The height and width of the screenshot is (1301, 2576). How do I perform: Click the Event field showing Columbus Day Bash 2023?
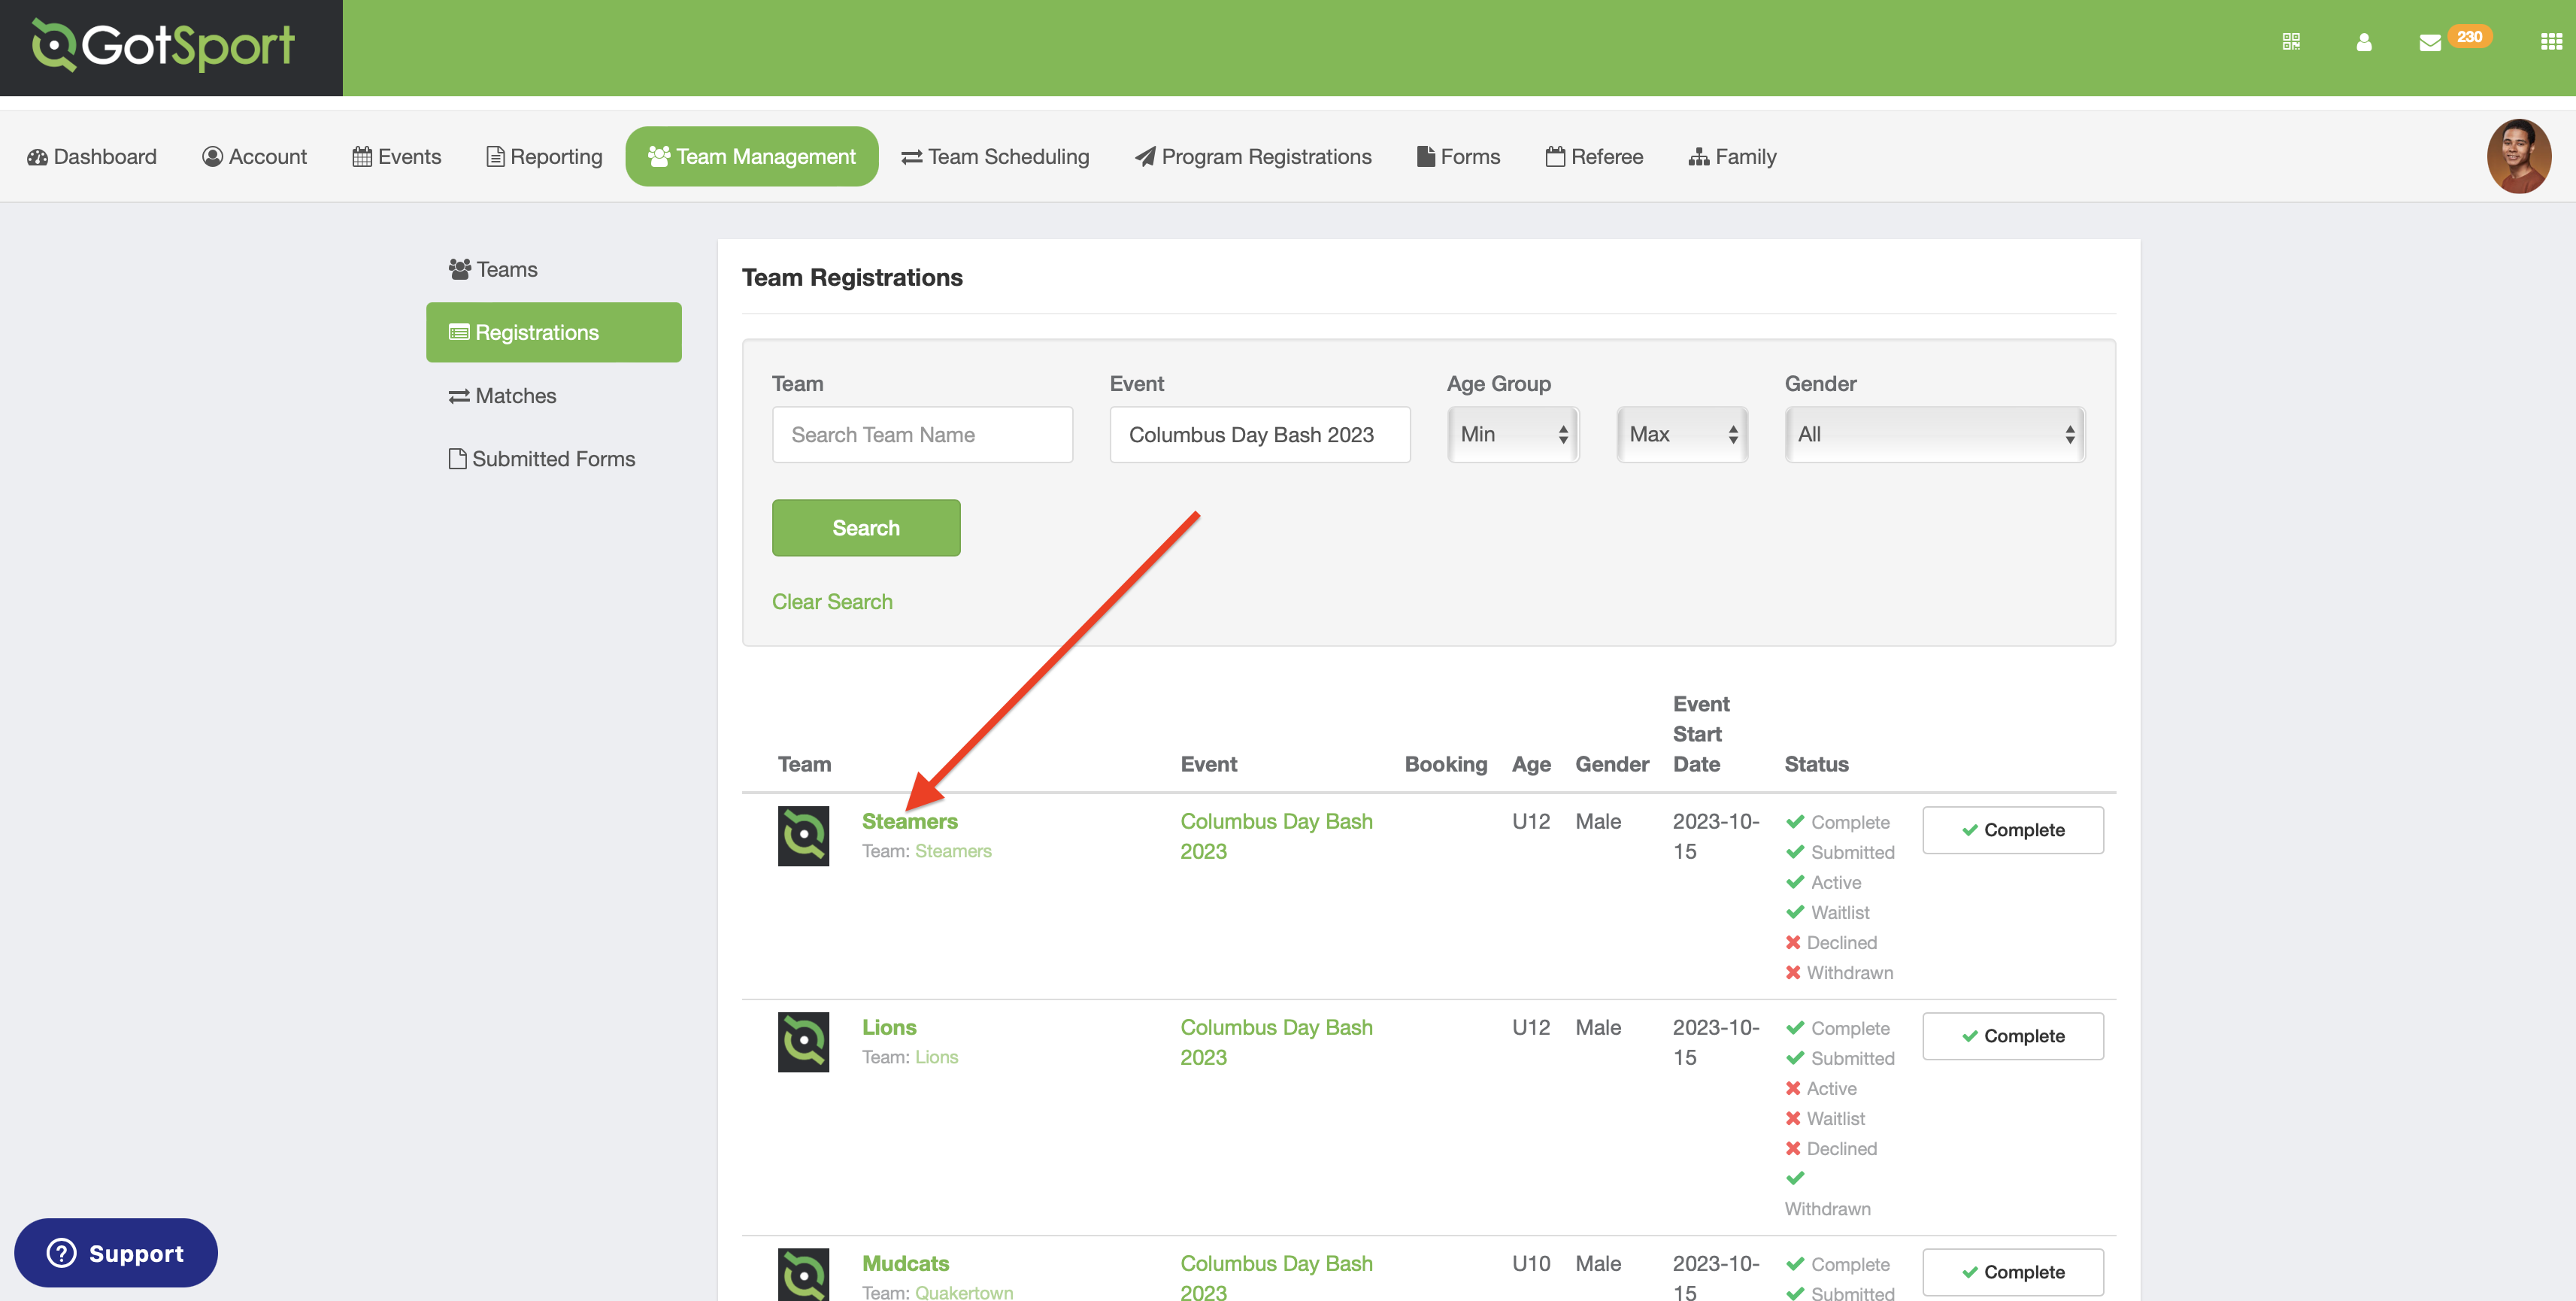(1260, 435)
